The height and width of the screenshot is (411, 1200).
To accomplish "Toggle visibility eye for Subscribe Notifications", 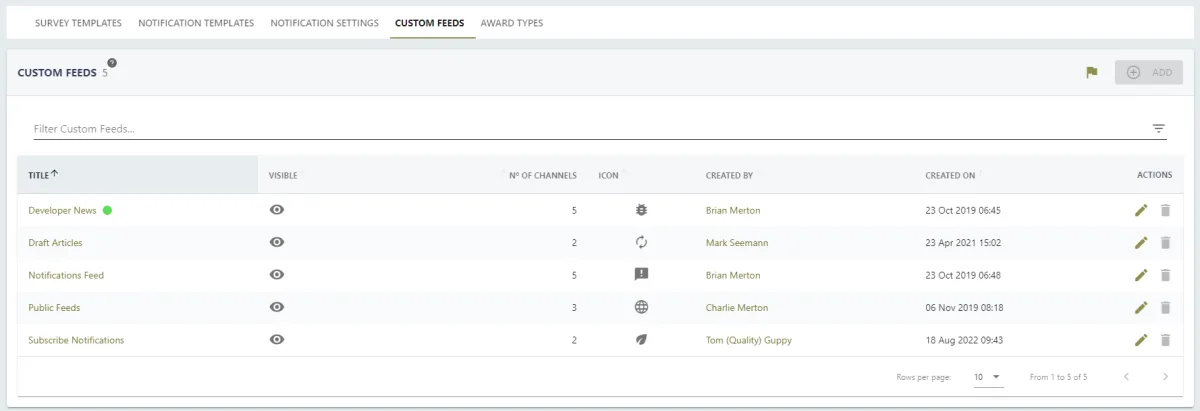I will coord(277,340).
